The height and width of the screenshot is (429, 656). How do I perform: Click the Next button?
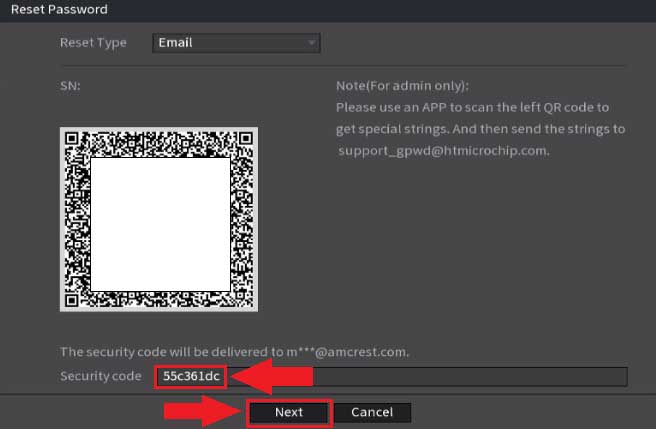tap(289, 412)
